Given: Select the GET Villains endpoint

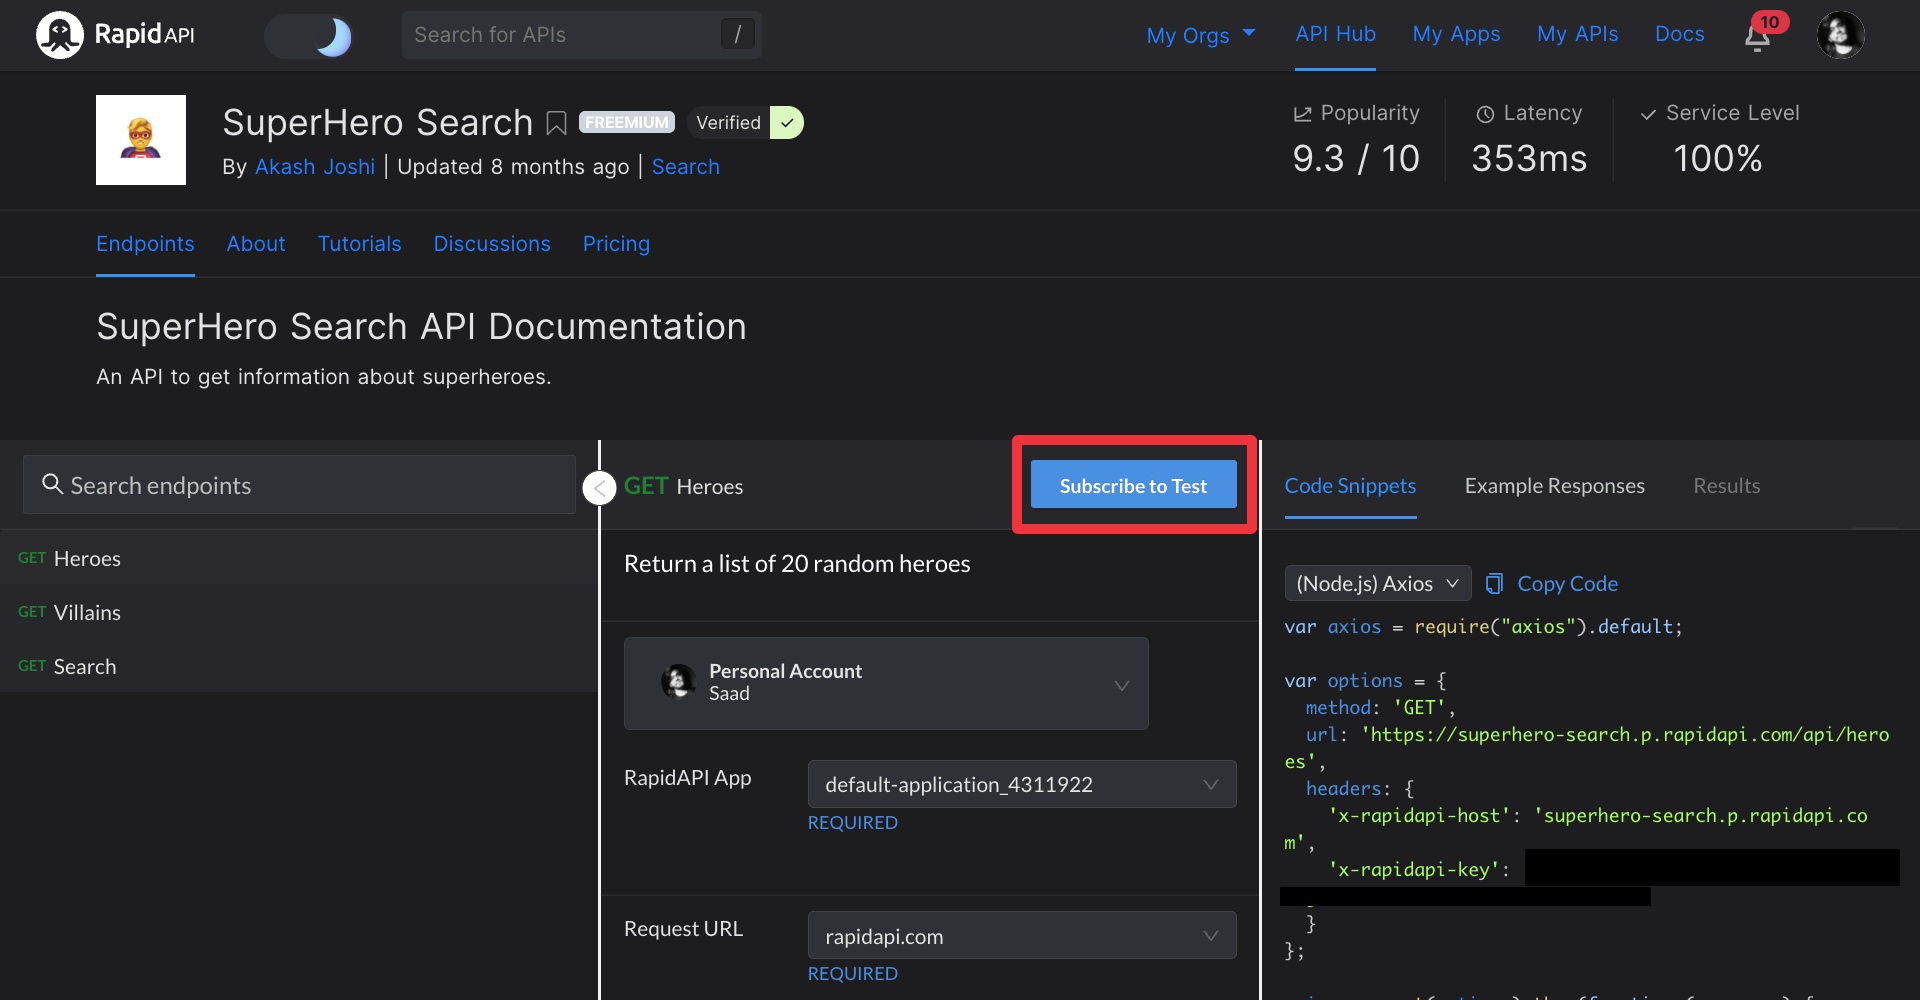Looking at the screenshot, I should [299, 612].
